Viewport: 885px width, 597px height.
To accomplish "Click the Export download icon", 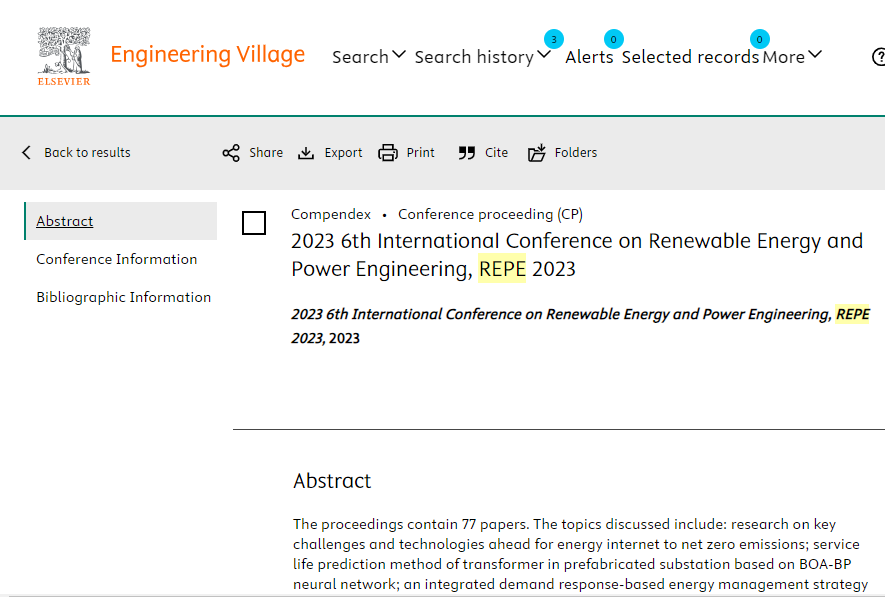I will pyautogui.click(x=306, y=153).
